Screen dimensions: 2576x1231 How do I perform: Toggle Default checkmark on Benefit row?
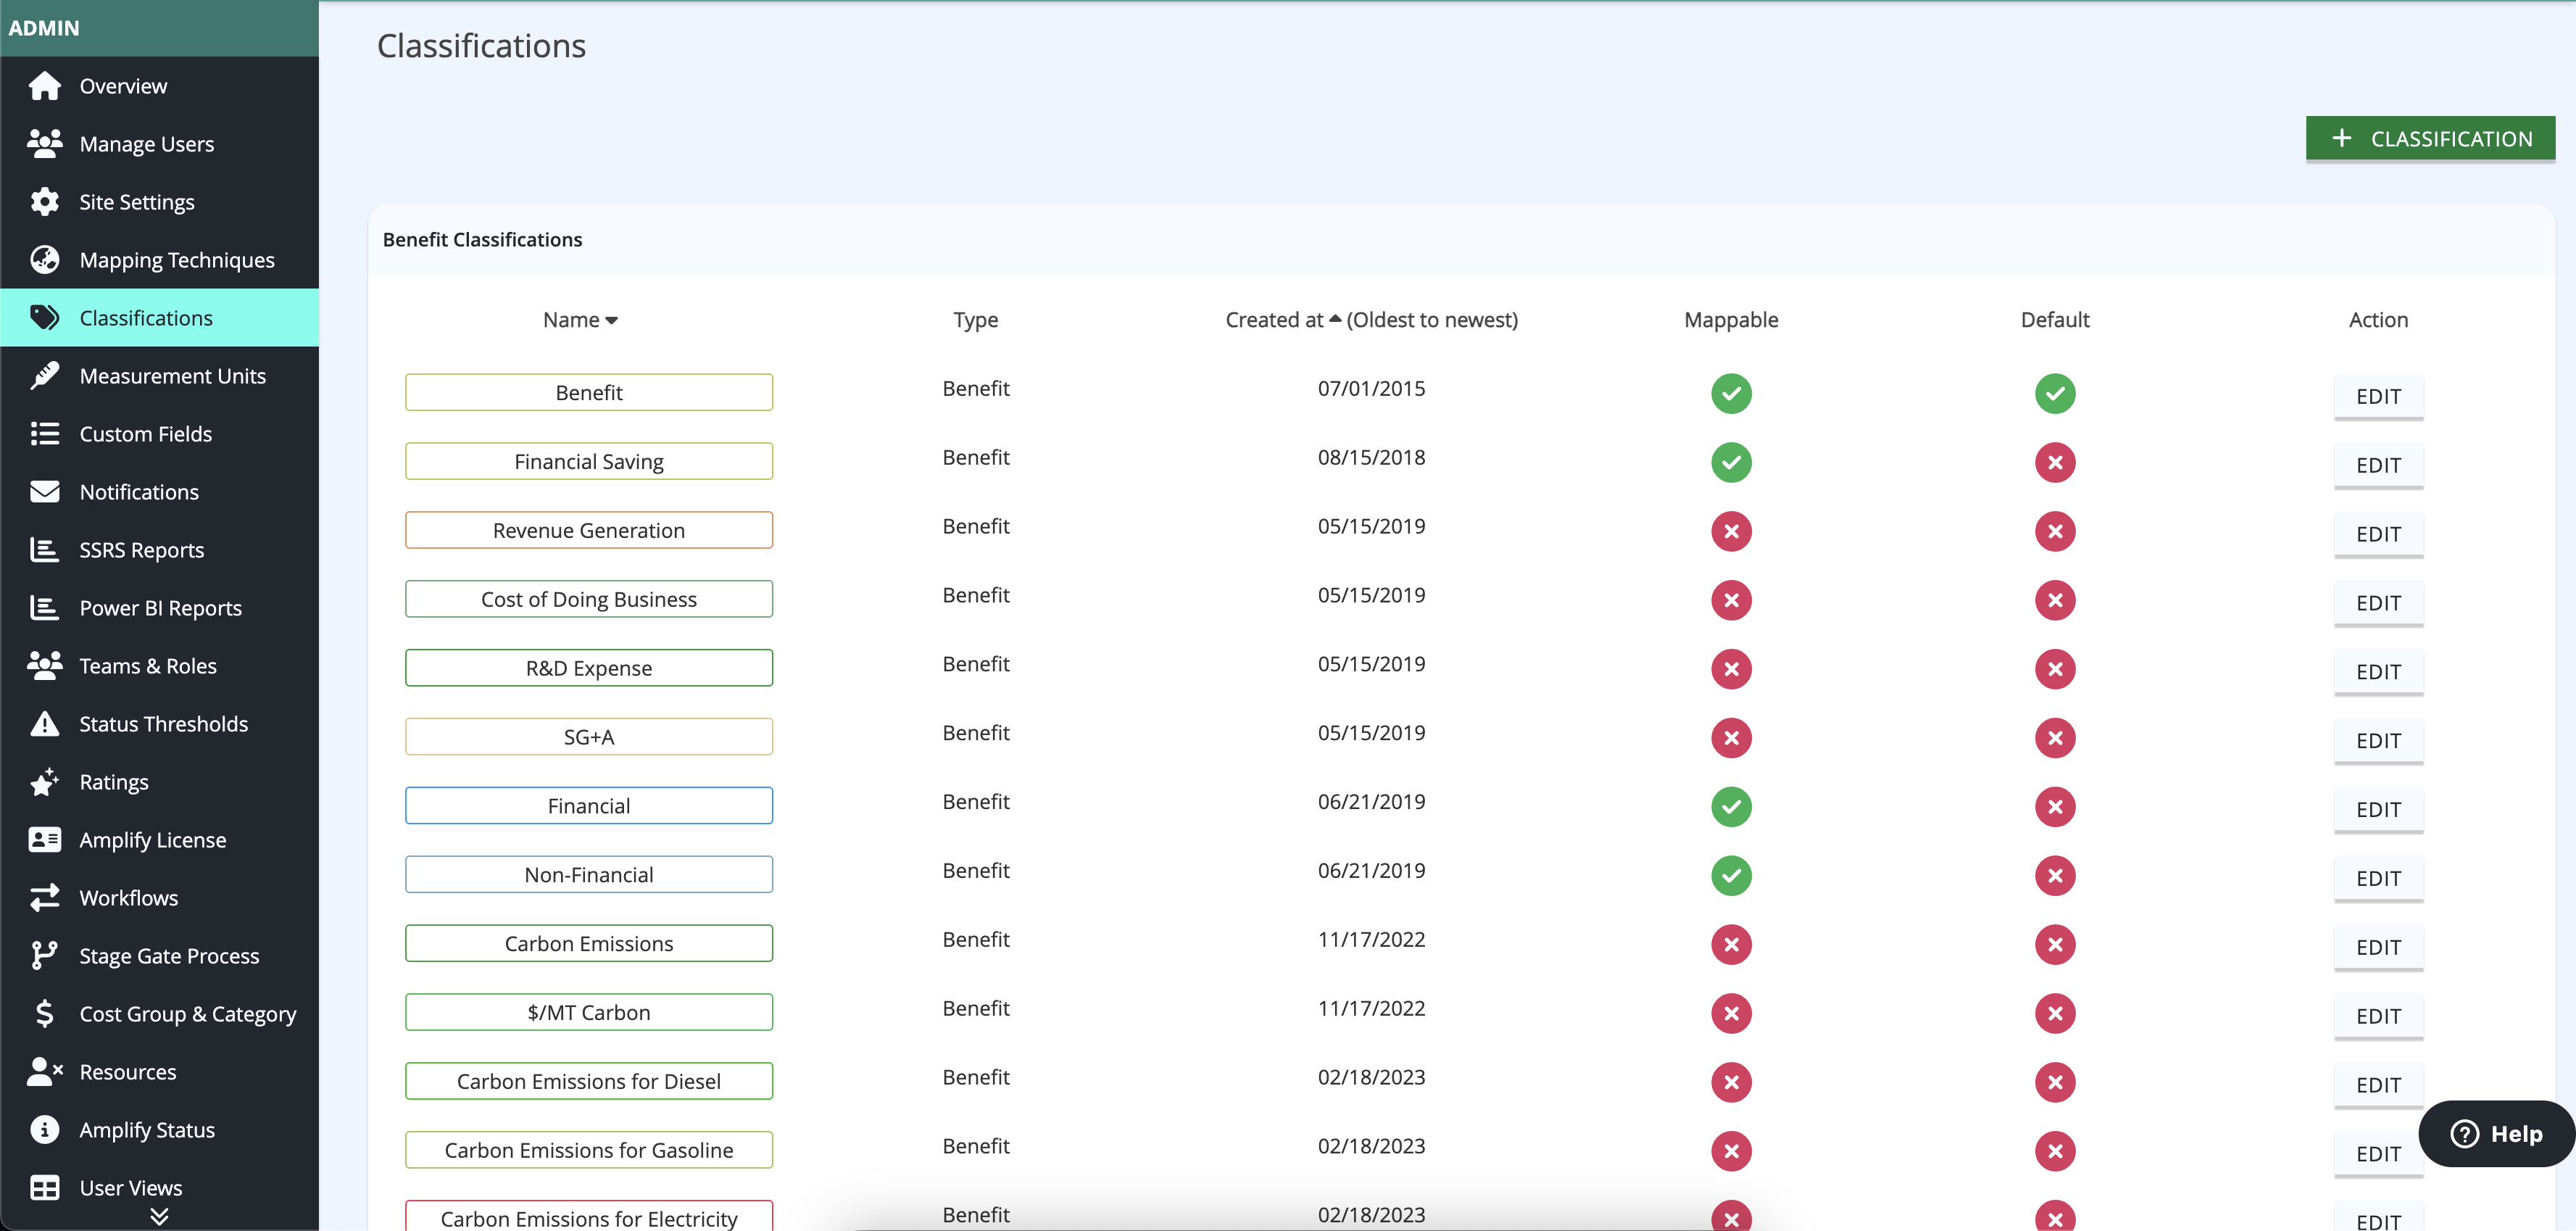pyautogui.click(x=2054, y=394)
